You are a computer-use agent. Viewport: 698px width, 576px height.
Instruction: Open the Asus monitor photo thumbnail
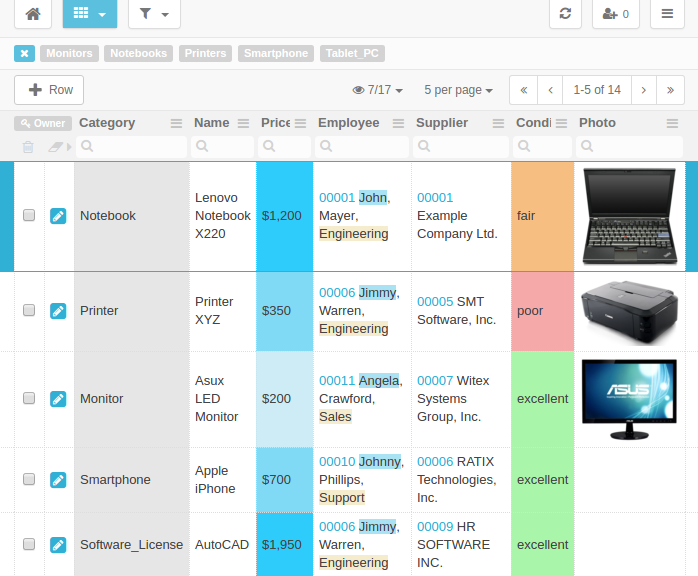tap(629, 399)
